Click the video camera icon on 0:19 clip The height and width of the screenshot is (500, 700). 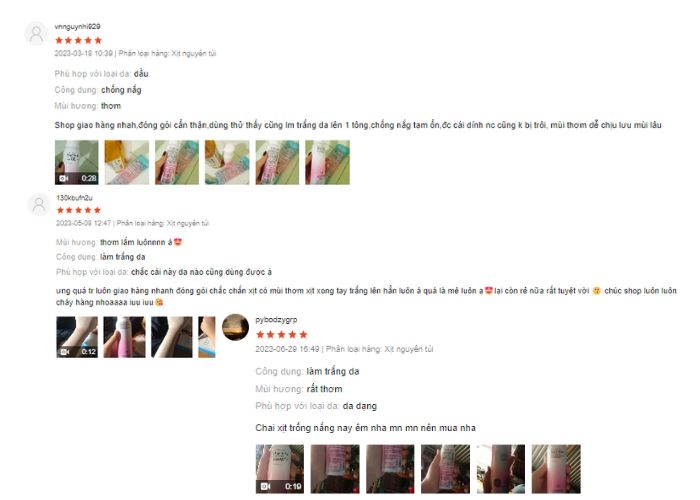266,486
